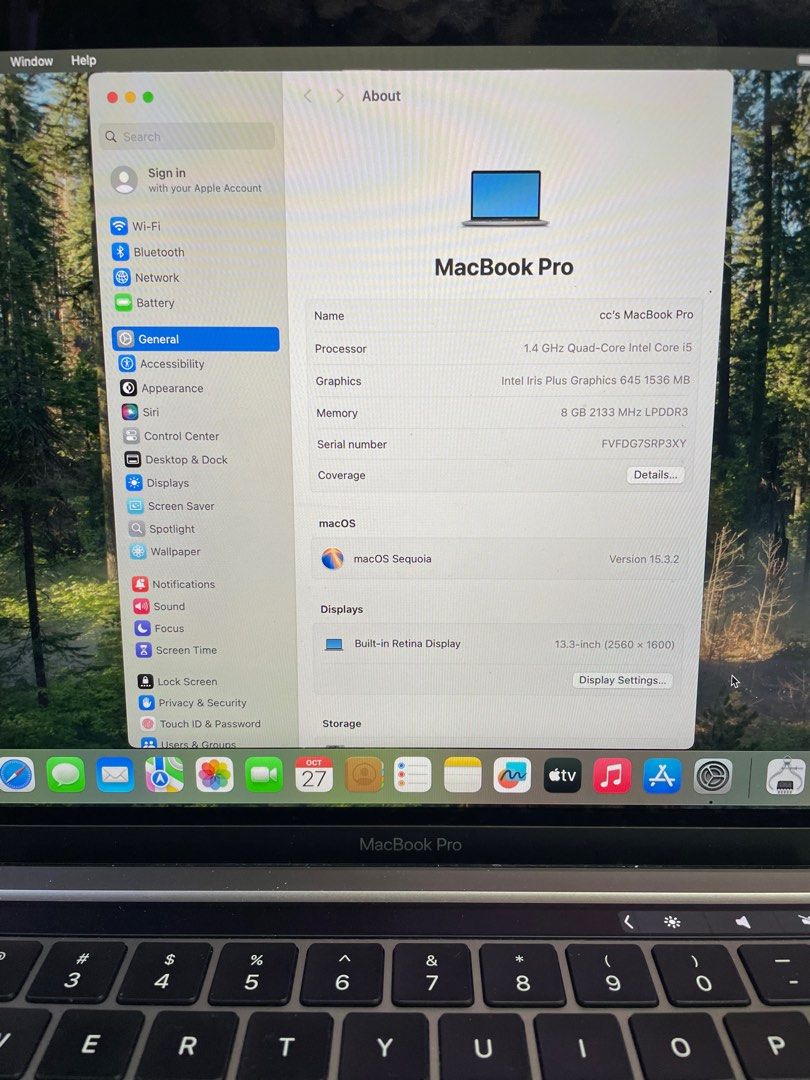Open Bluetooth settings
The width and height of the screenshot is (810, 1080).
coord(170,252)
